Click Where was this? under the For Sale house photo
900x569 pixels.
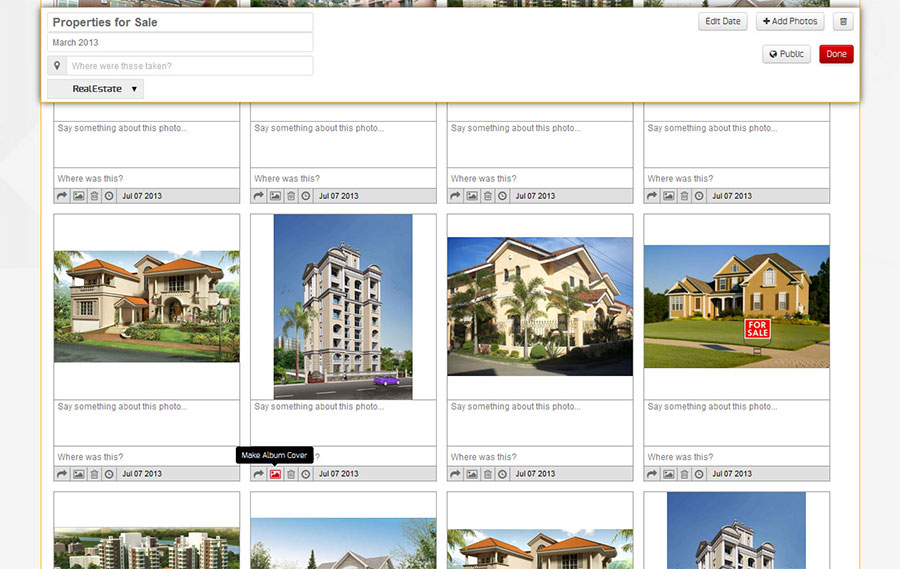[x=736, y=456]
